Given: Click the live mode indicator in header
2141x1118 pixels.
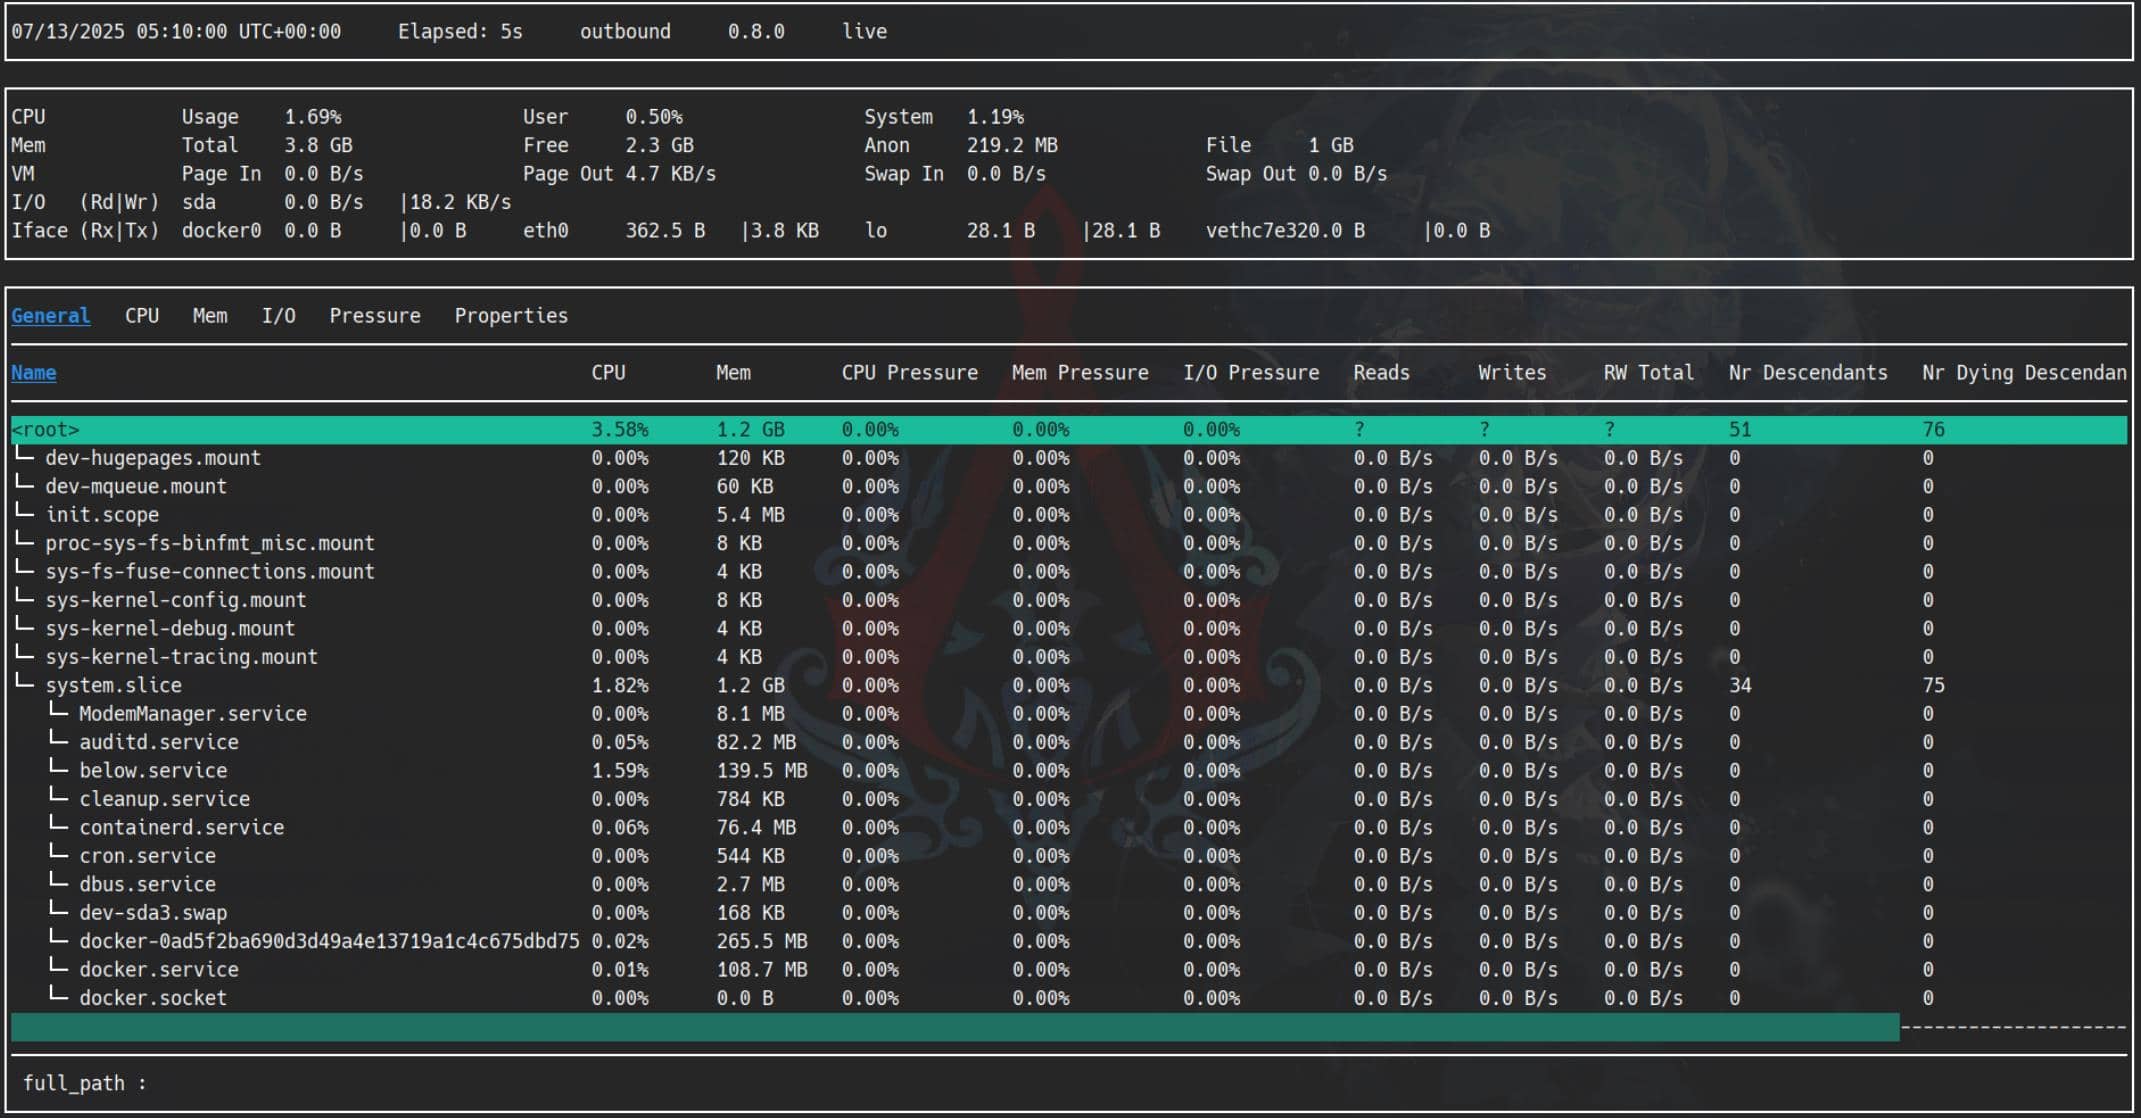Looking at the screenshot, I should 864,32.
